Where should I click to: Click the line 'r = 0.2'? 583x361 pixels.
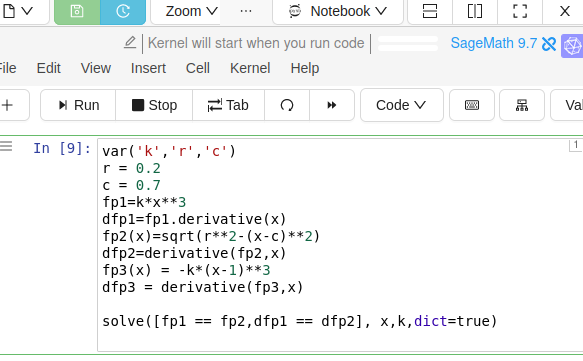pyautogui.click(x=131, y=168)
